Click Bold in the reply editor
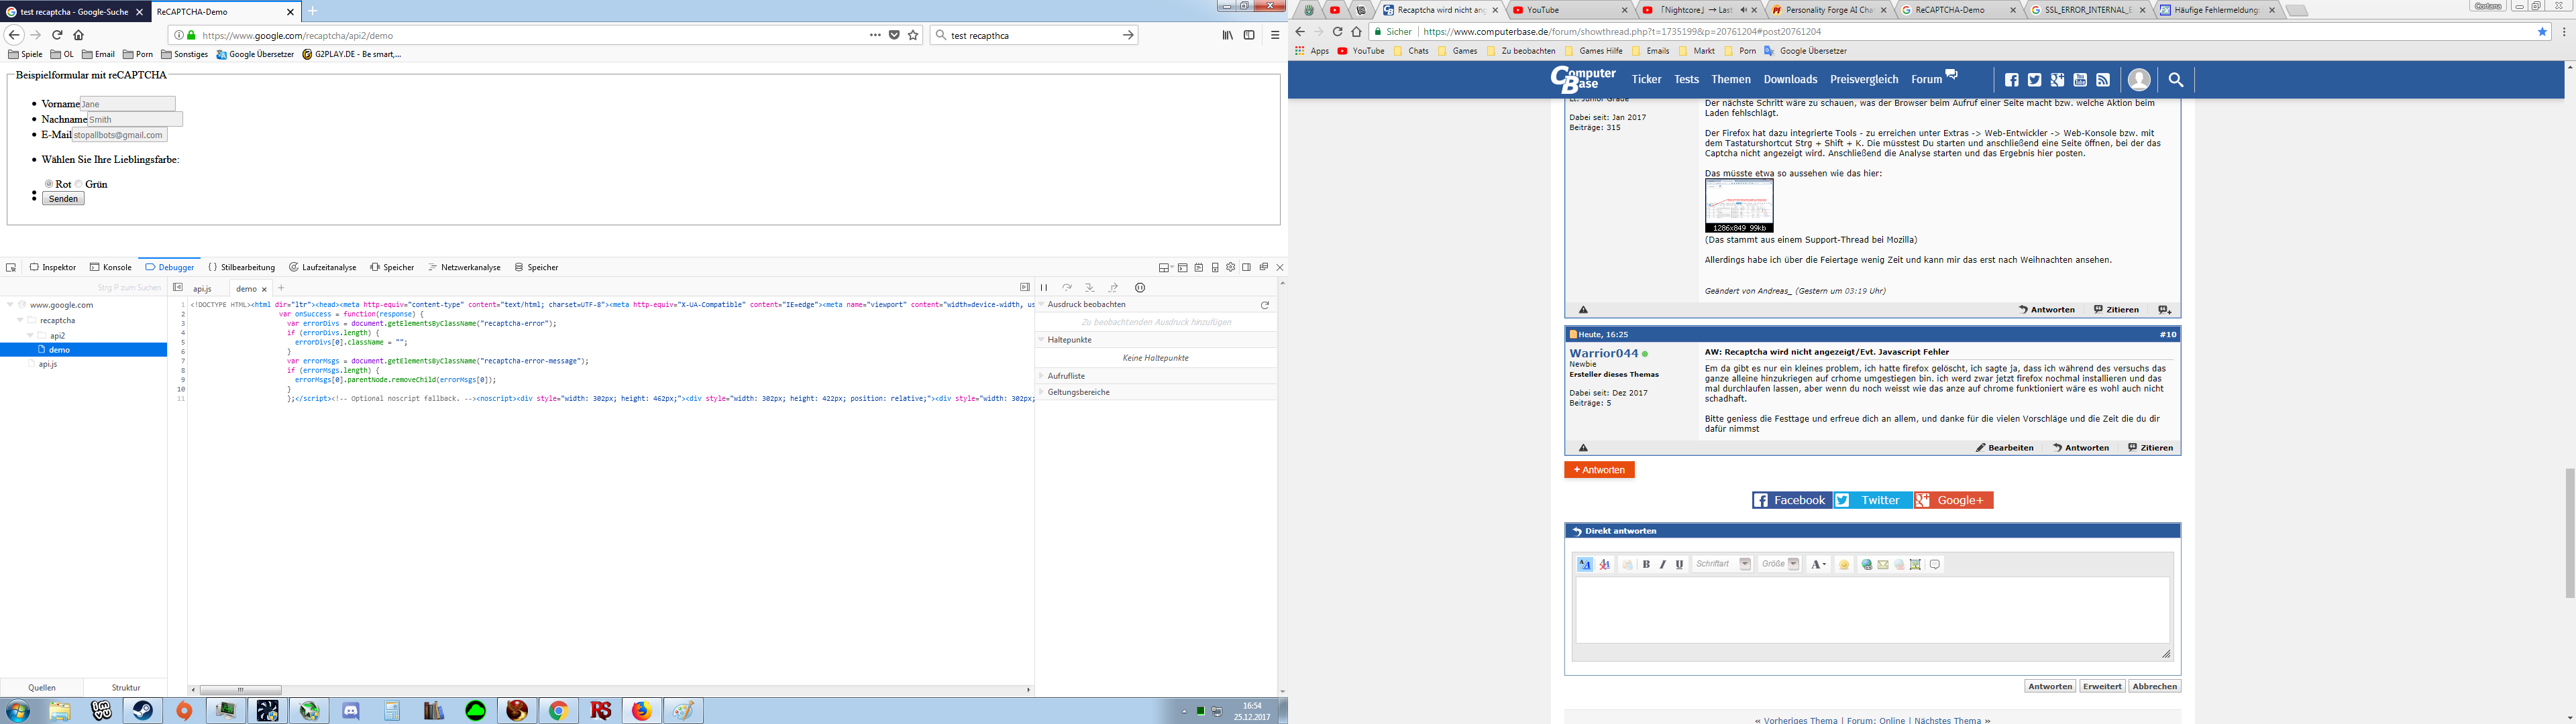Viewport: 2576px width, 724px height. point(1646,565)
